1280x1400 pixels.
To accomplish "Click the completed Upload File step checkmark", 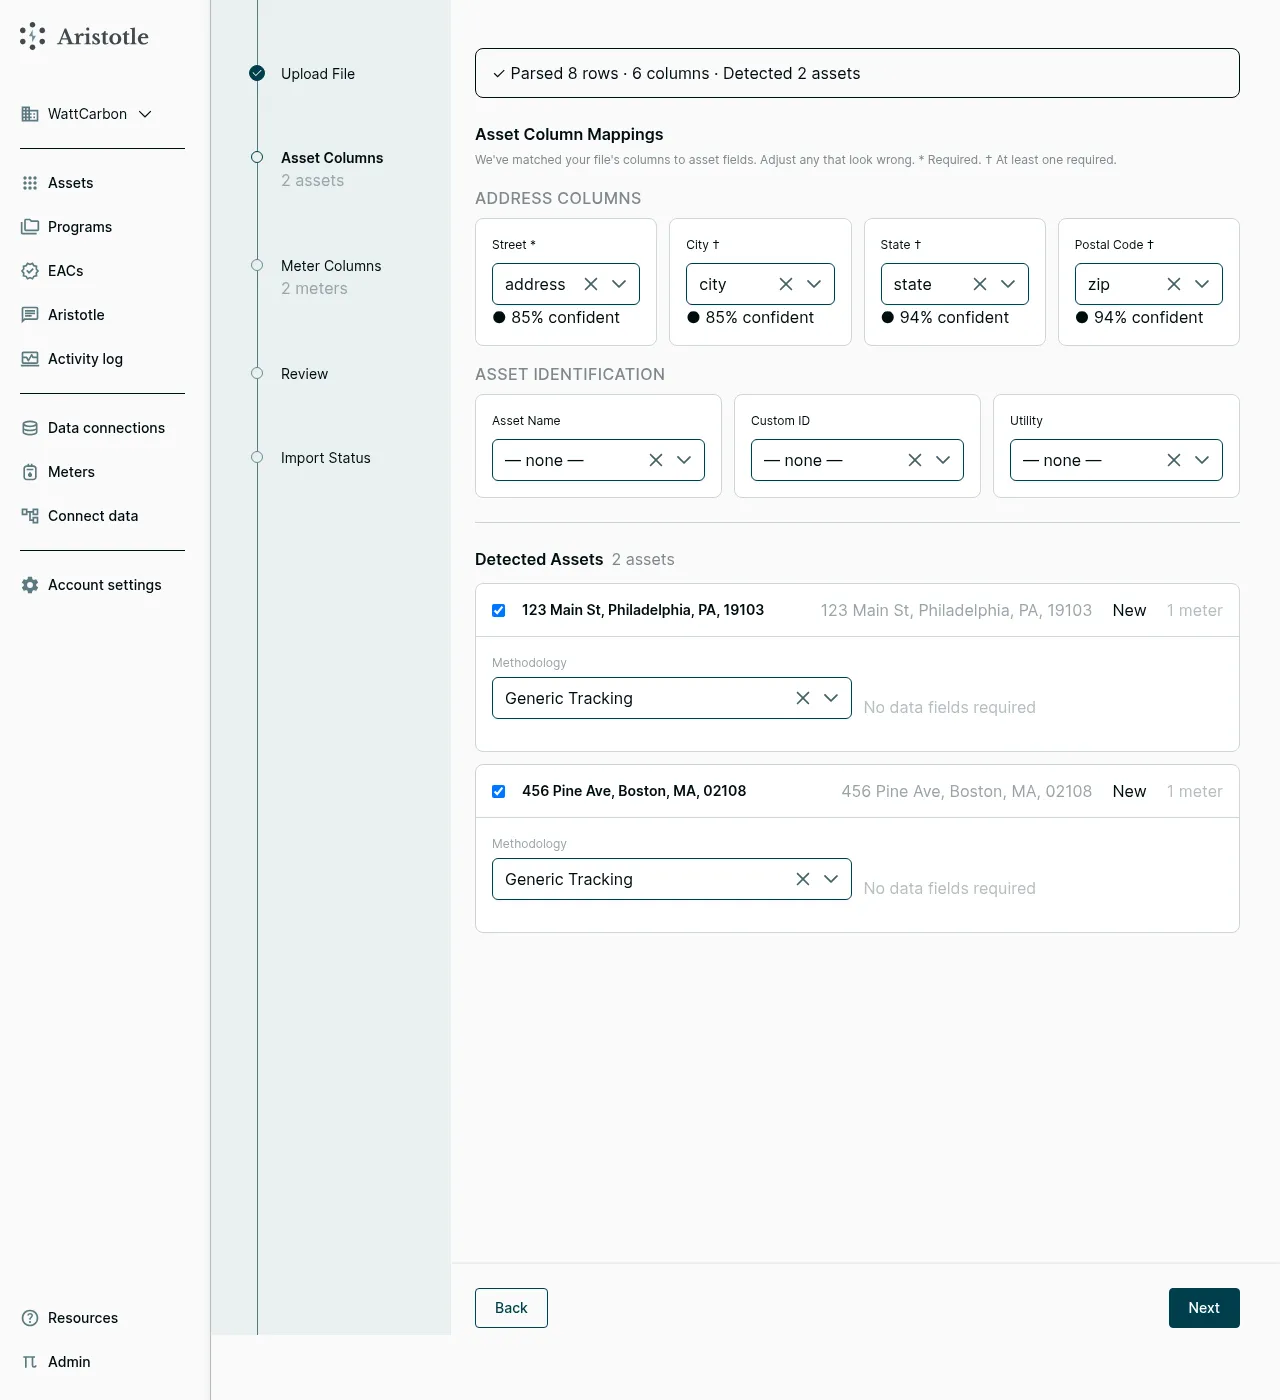I will coord(257,73).
